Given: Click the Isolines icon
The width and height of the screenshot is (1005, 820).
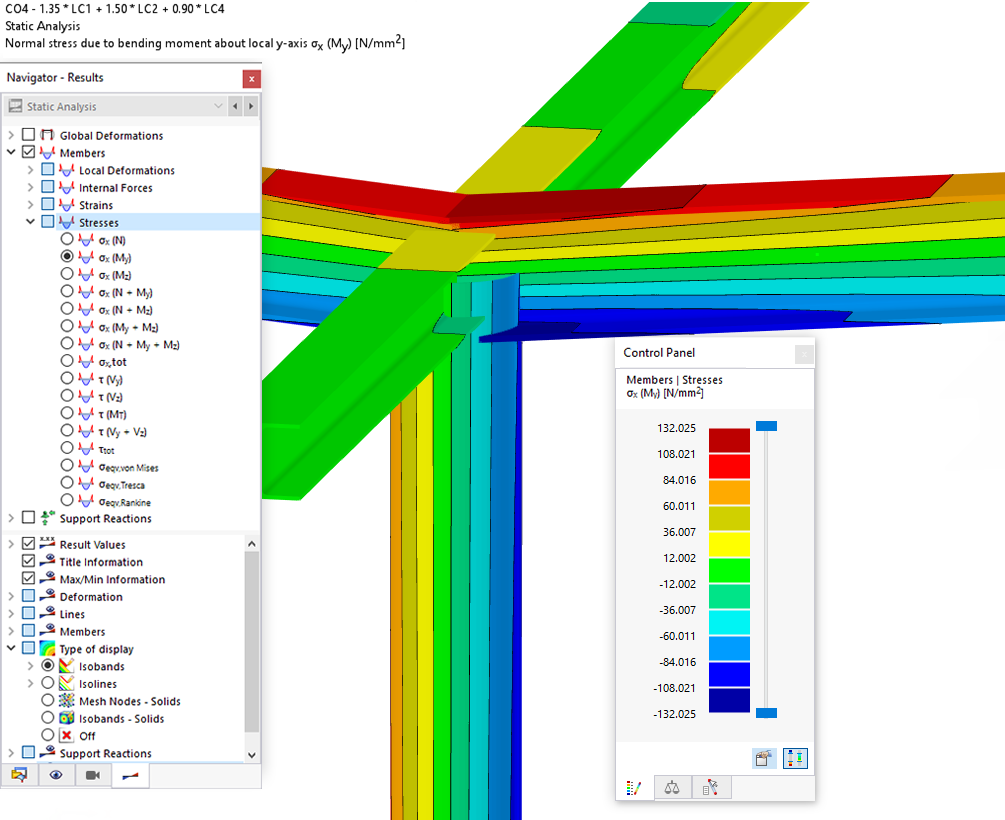Looking at the screenshot, I should coord(67,683).
